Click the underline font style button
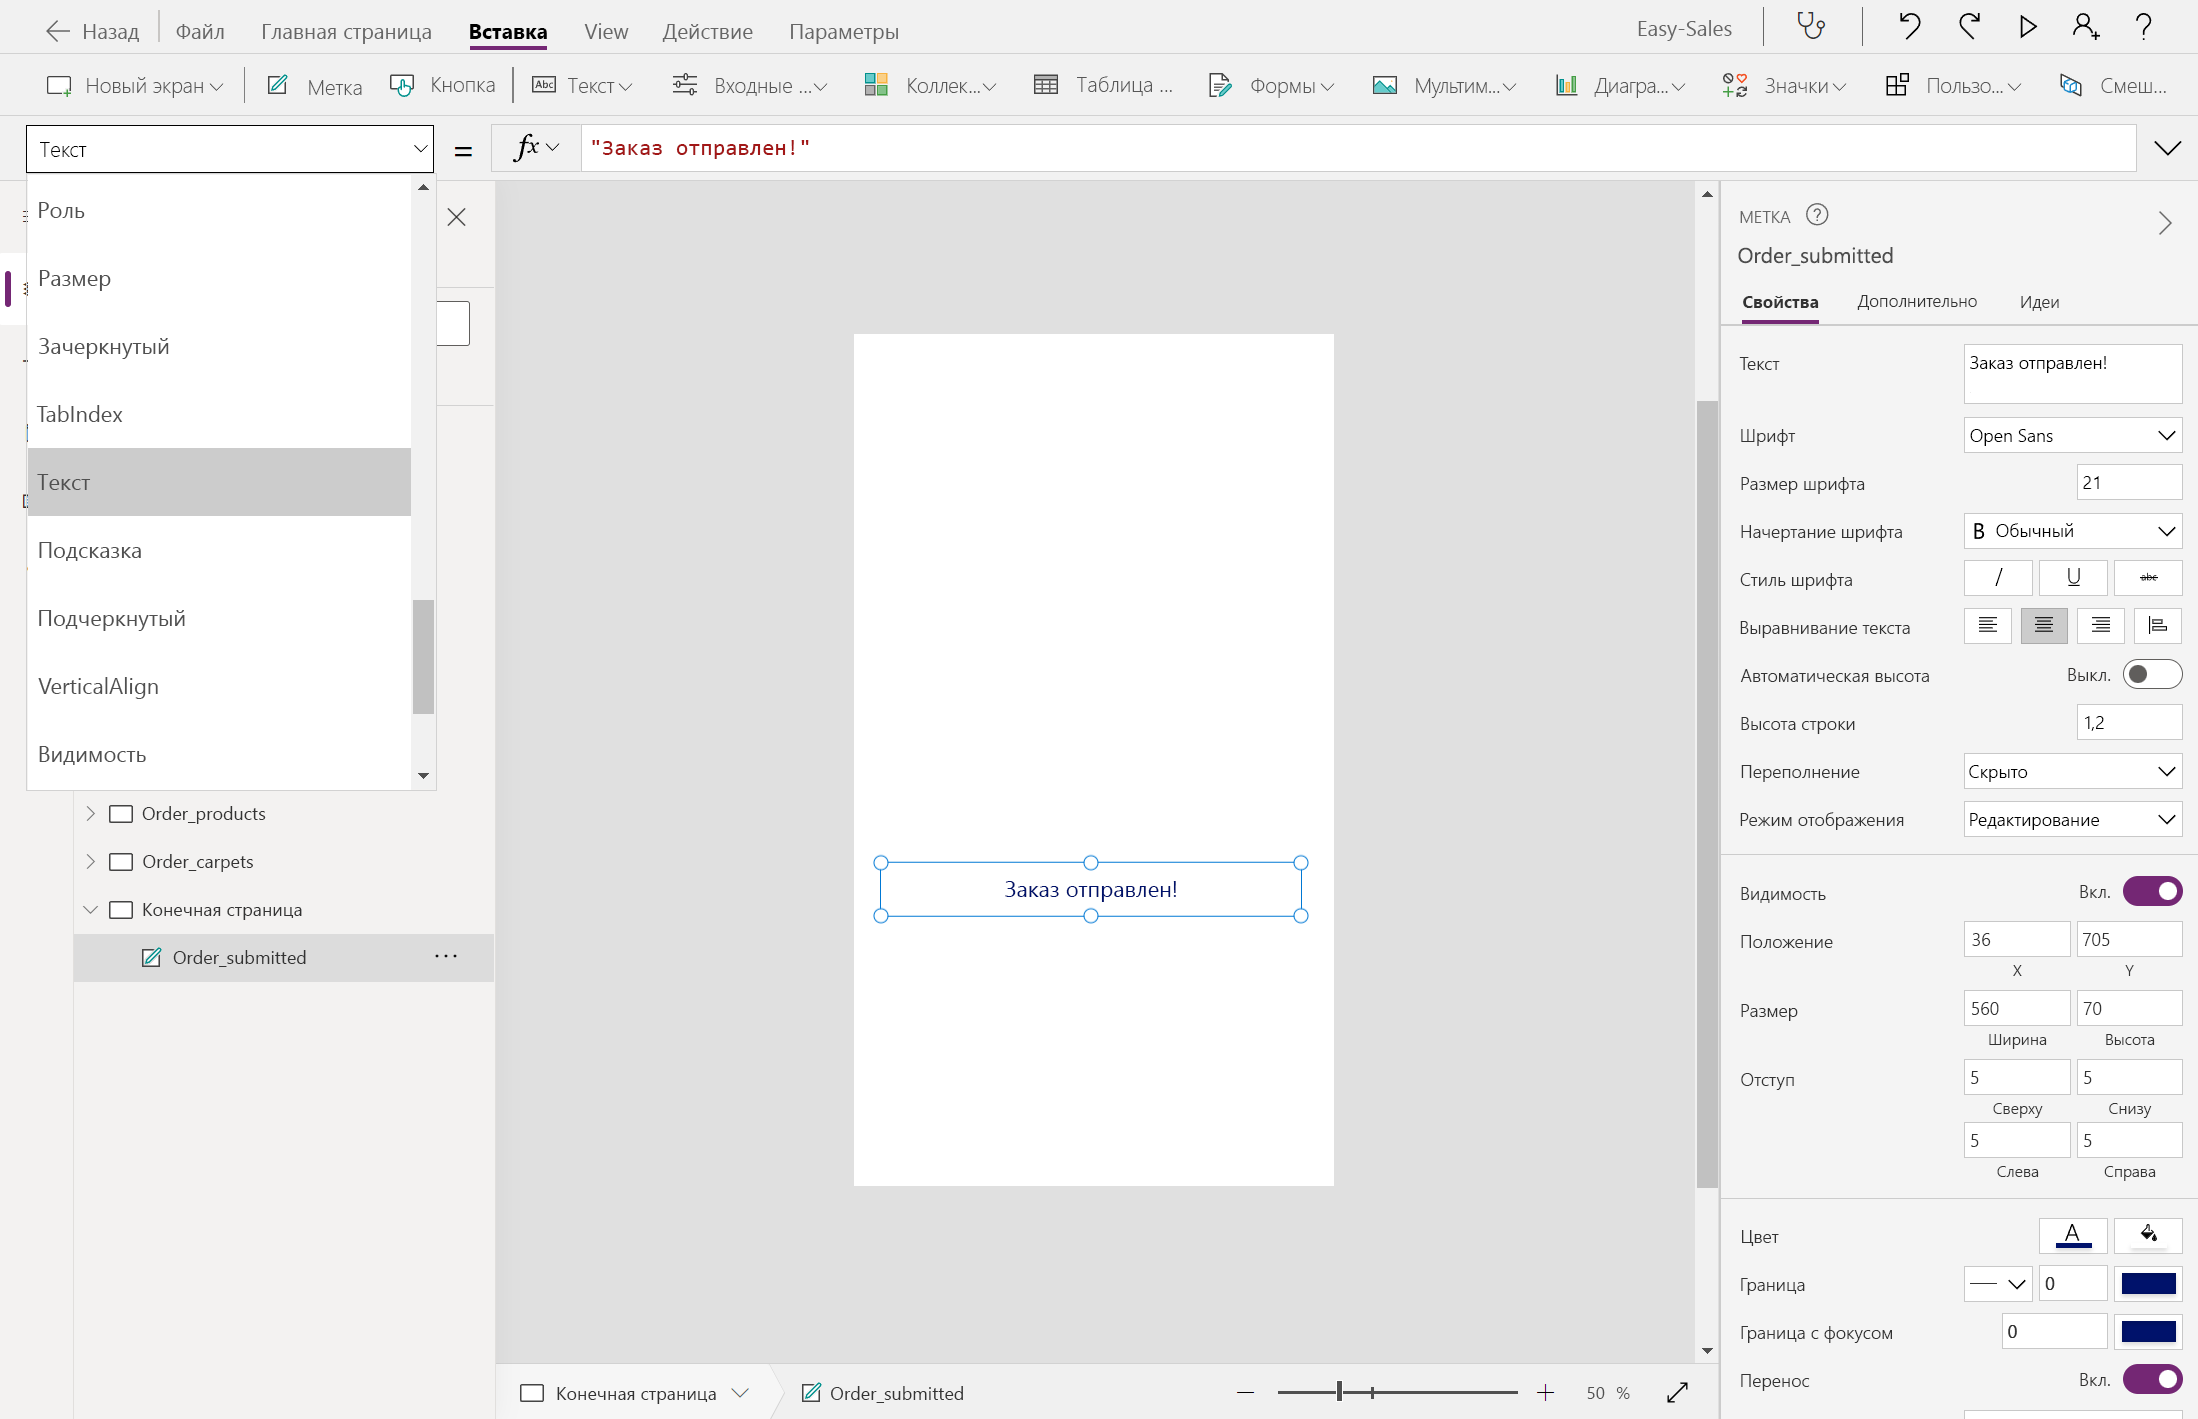Image resolution: width=2198 pixels, height=1419 pixels. click(2073, 578)
